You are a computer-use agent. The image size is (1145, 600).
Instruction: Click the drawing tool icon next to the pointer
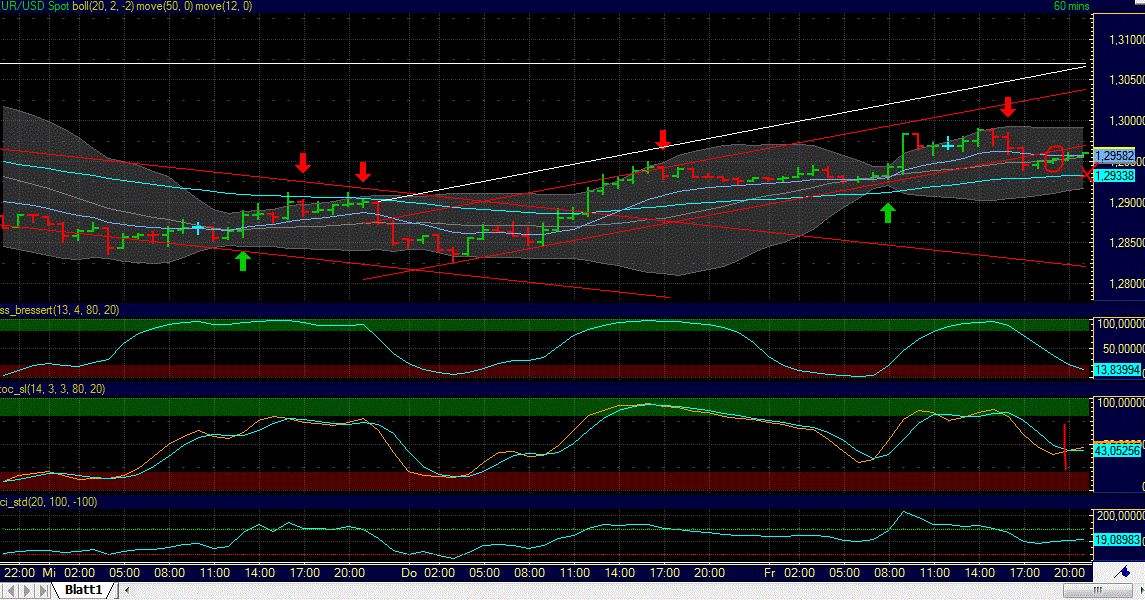(1123, 572)
